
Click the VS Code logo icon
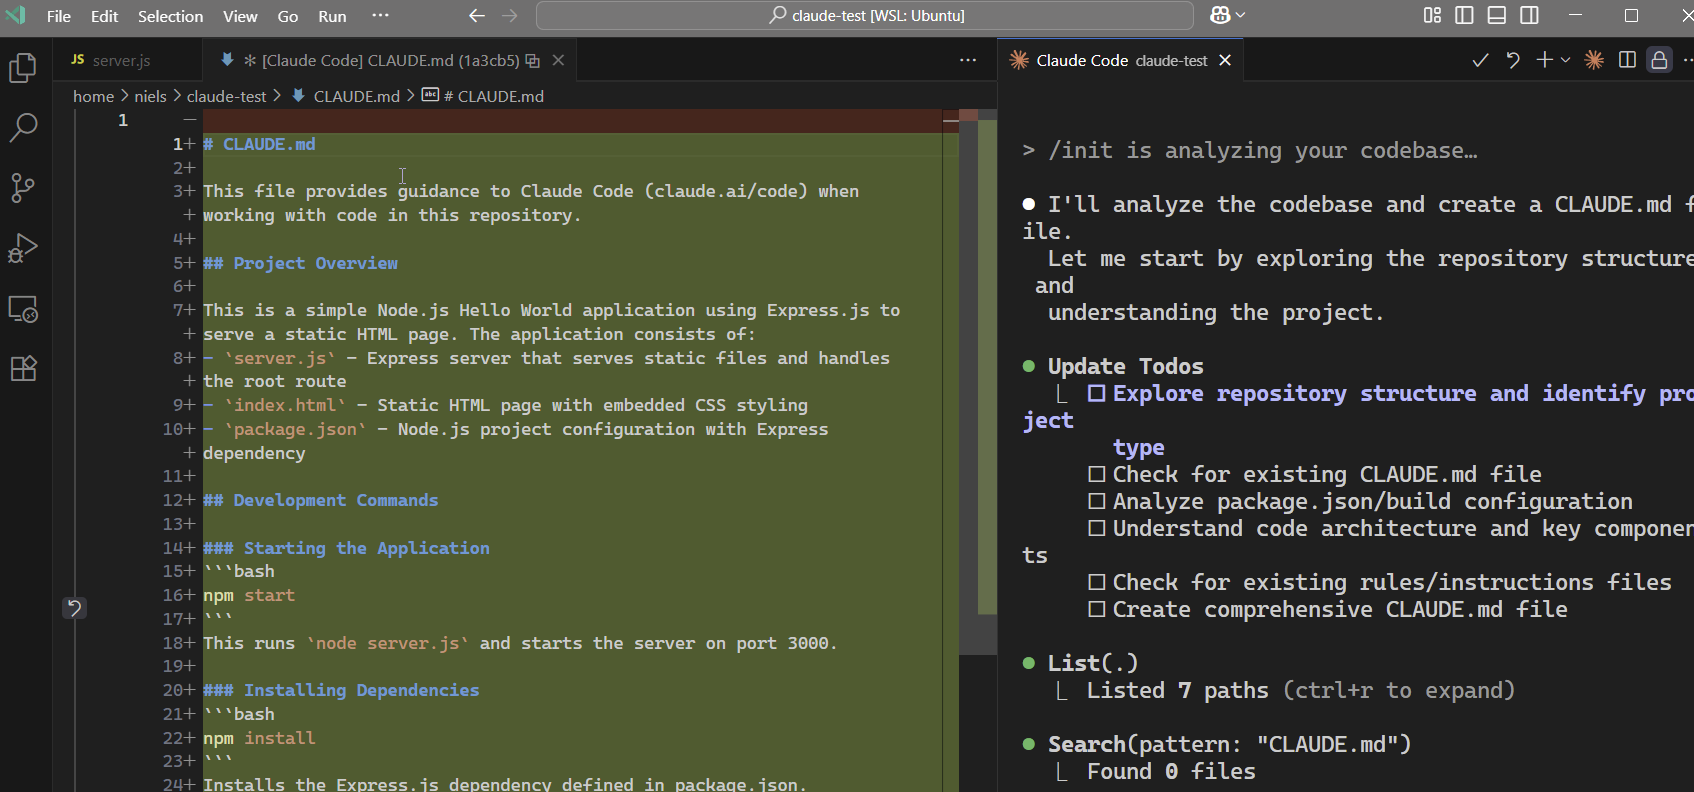(16, 15)
